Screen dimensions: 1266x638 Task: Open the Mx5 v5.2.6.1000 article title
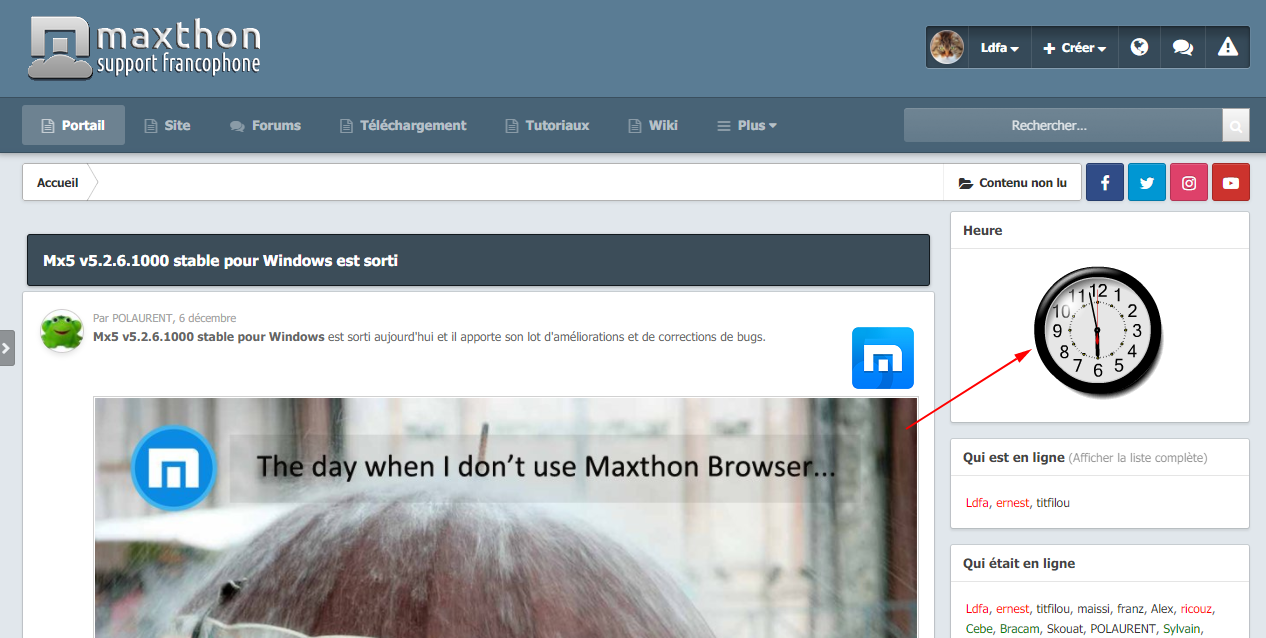click(x=220, y=261)
